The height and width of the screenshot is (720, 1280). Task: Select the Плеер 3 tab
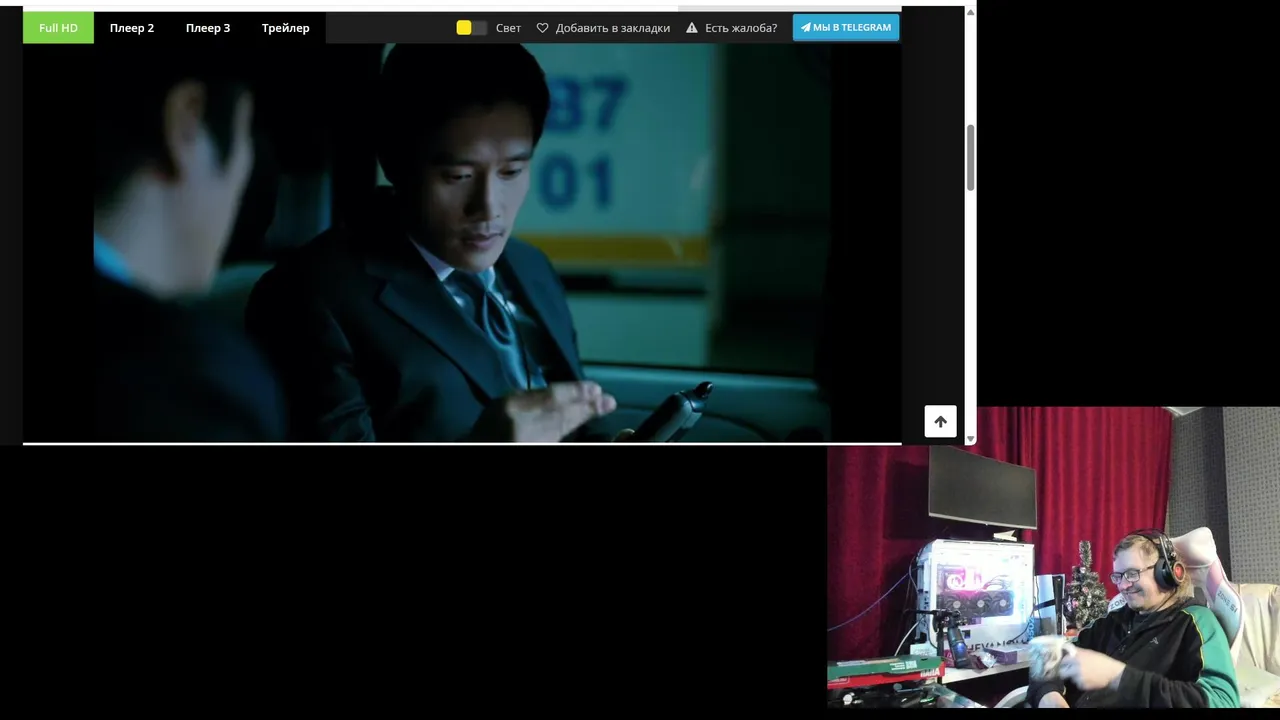(208, 28)
